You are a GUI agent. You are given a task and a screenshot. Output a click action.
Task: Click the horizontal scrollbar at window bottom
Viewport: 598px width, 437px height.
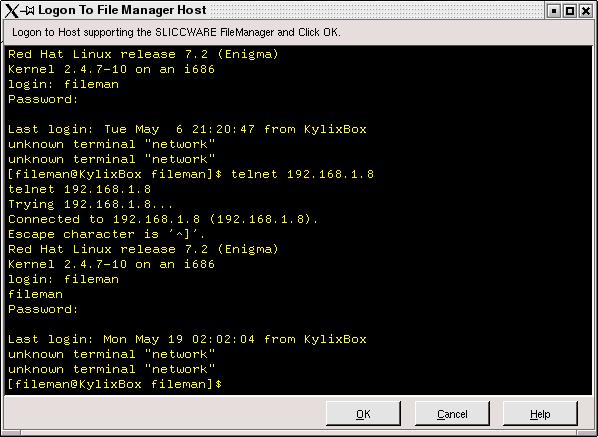(299, 433)
